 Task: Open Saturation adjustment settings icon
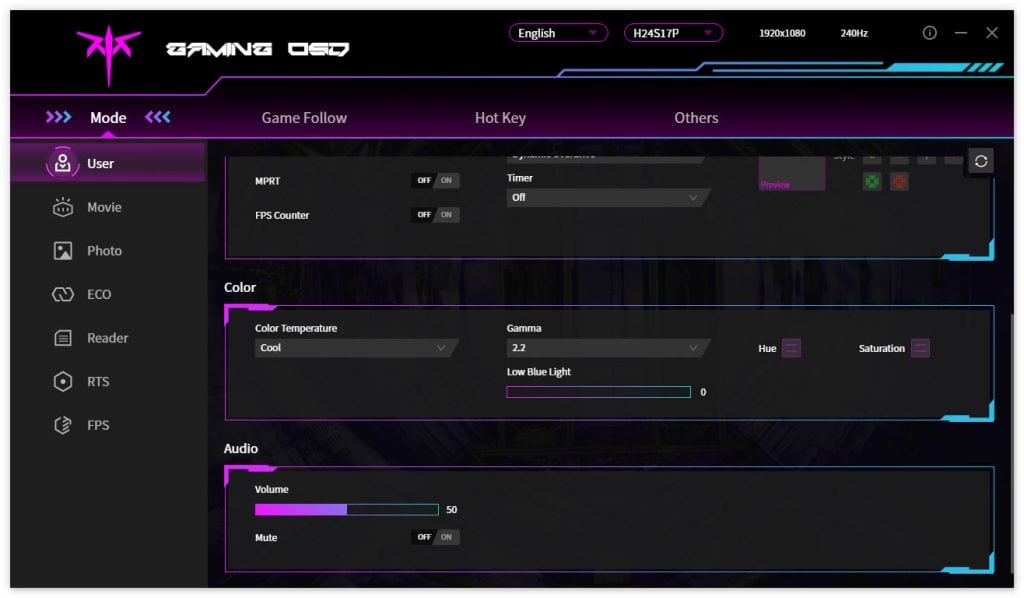tap(920, 348)
